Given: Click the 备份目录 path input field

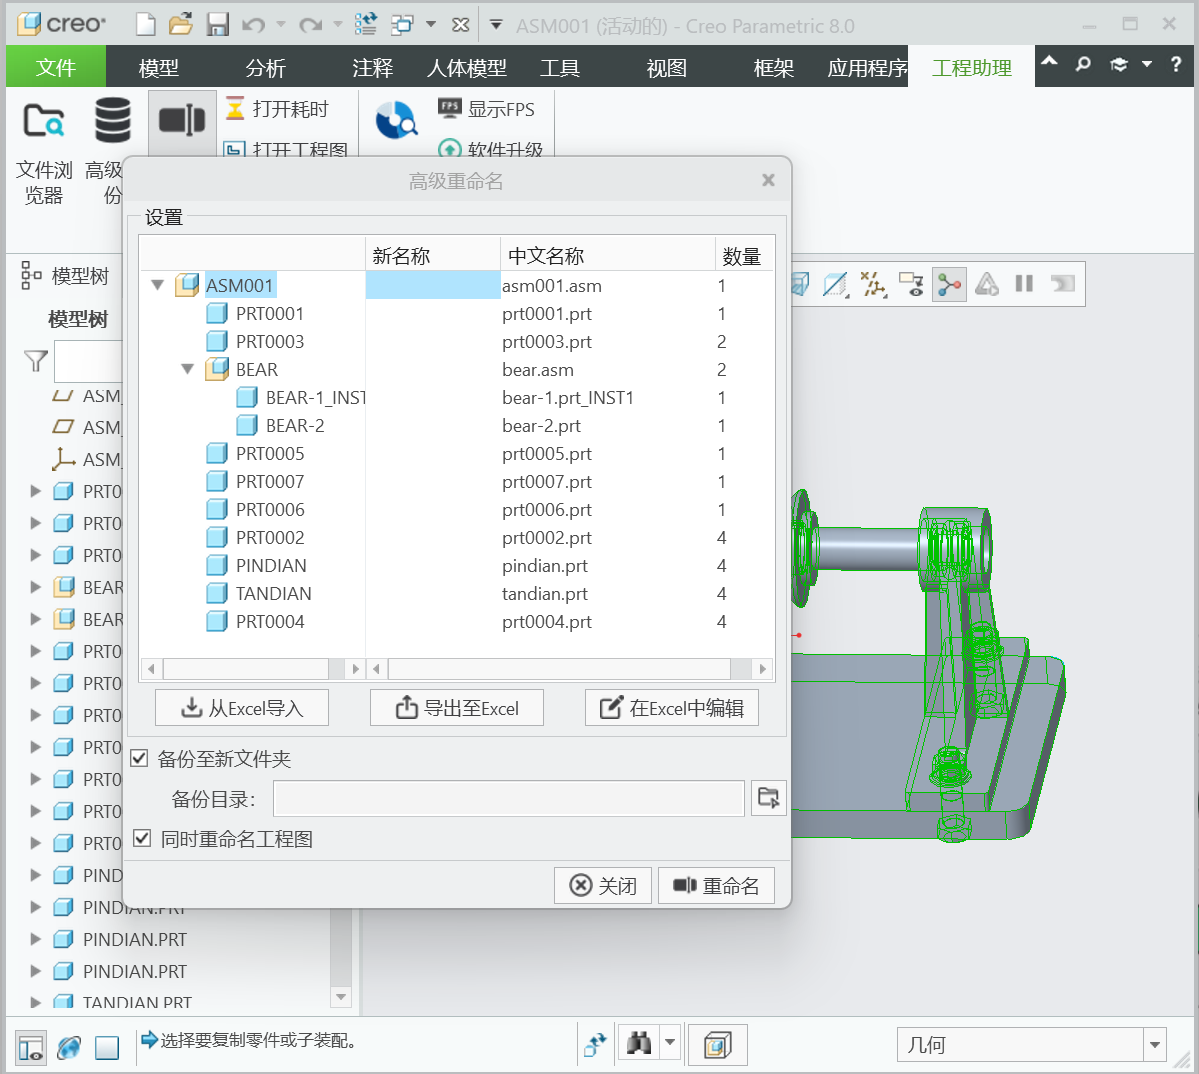Looking at the screenshot, I should point(508,799).
